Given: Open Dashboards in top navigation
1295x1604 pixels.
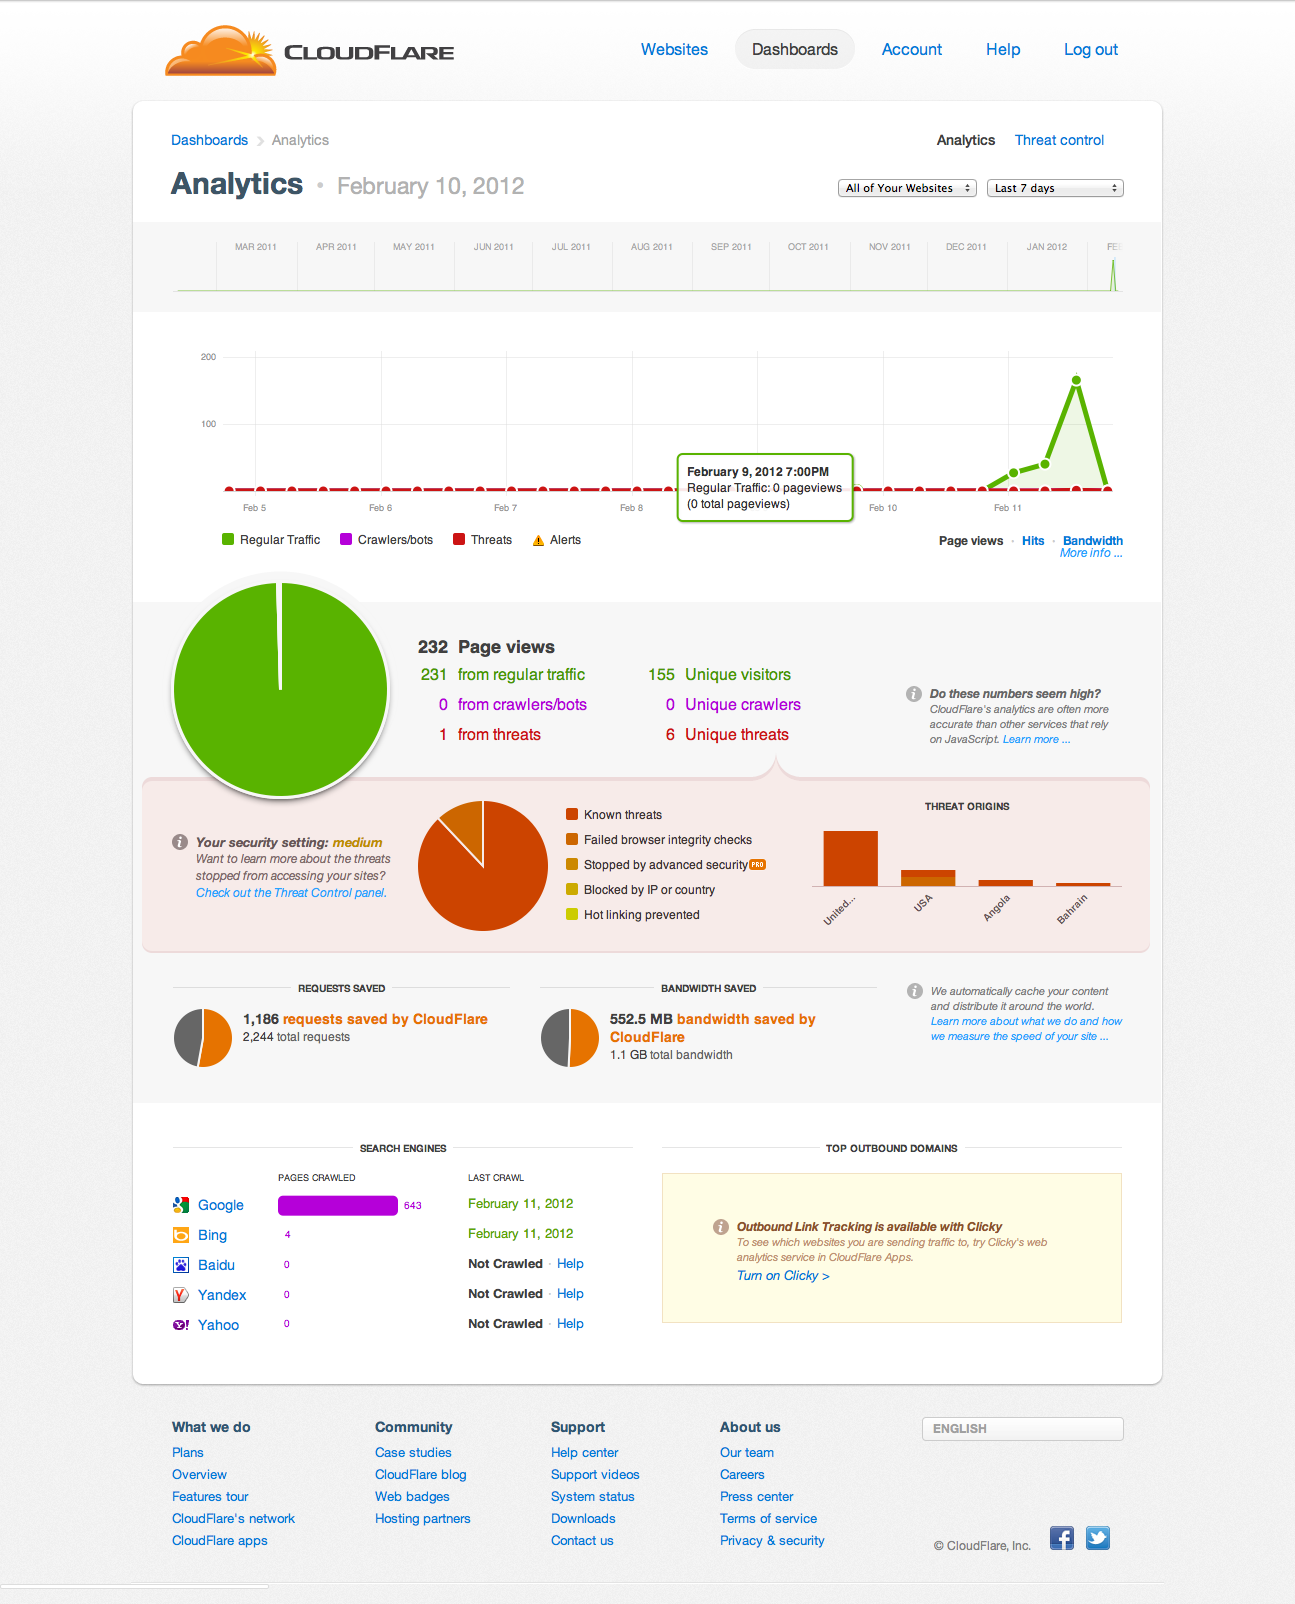Looking at the screenshot, I should (x=795, y=49).
